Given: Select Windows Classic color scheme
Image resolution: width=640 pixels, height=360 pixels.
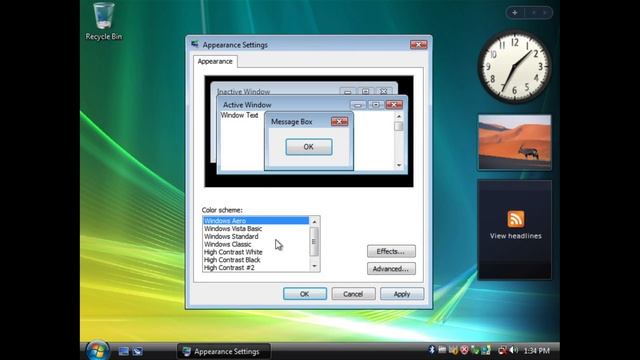Looking at the screenshot, I should [256, 244].
